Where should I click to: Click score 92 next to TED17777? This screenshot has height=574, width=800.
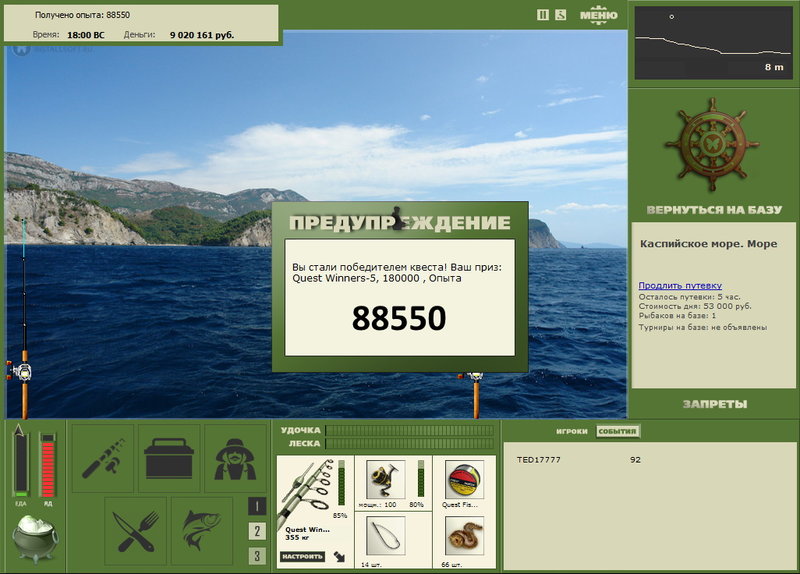[x=635, y=459]
